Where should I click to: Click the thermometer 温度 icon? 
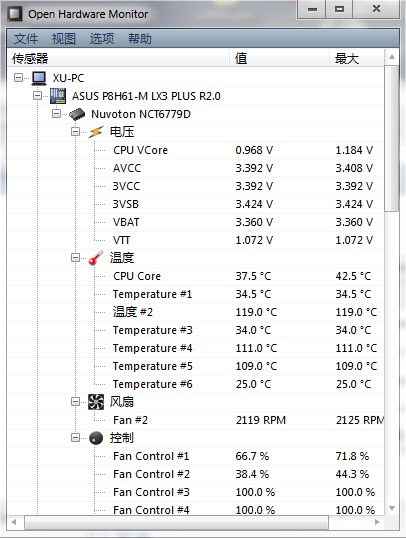coord(96,258)
